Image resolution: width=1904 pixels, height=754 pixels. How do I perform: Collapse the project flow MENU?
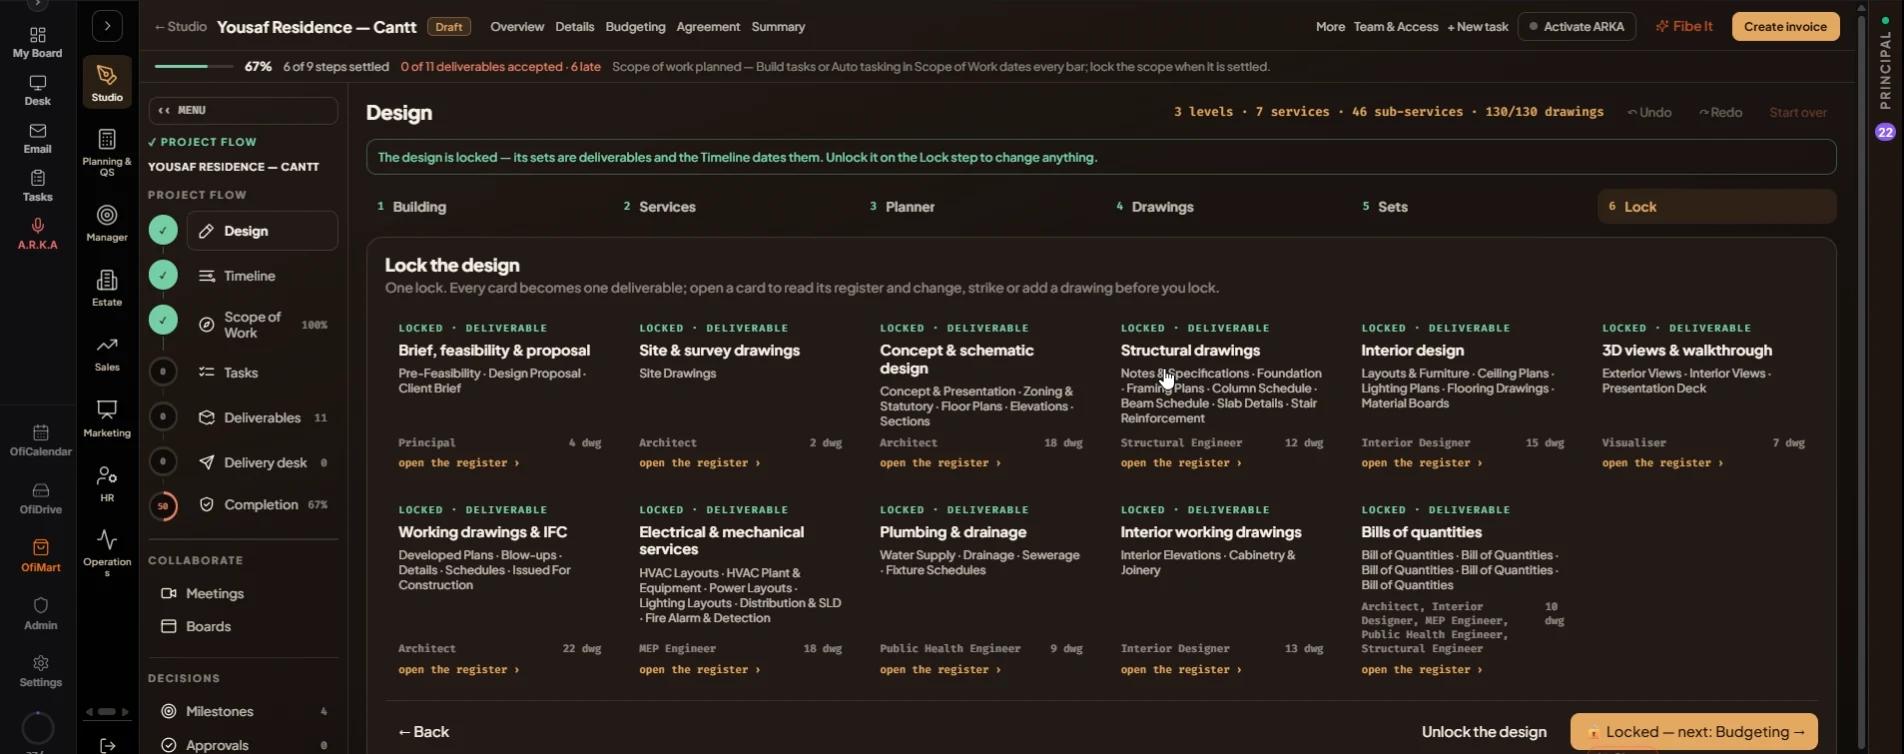coord(243,110)
